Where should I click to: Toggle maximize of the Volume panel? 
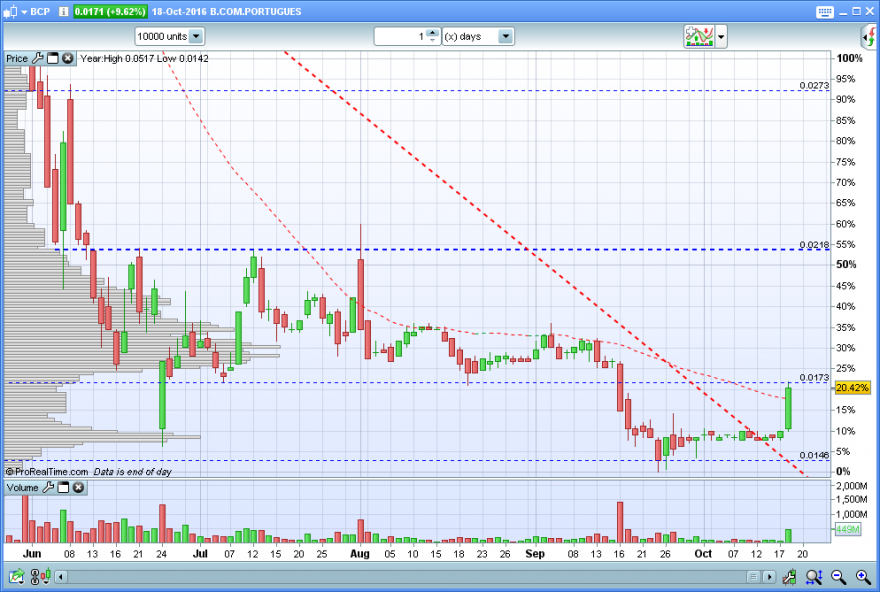click(63, 487)
